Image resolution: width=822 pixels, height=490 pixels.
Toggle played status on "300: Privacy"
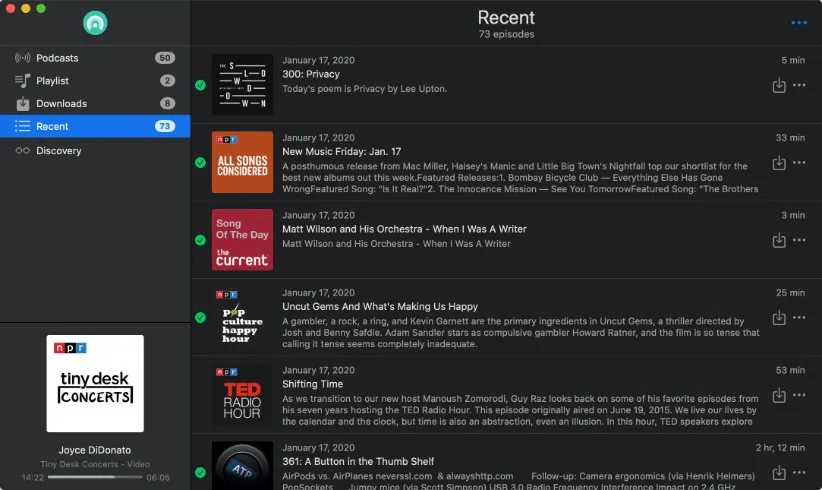coord(200,86)
